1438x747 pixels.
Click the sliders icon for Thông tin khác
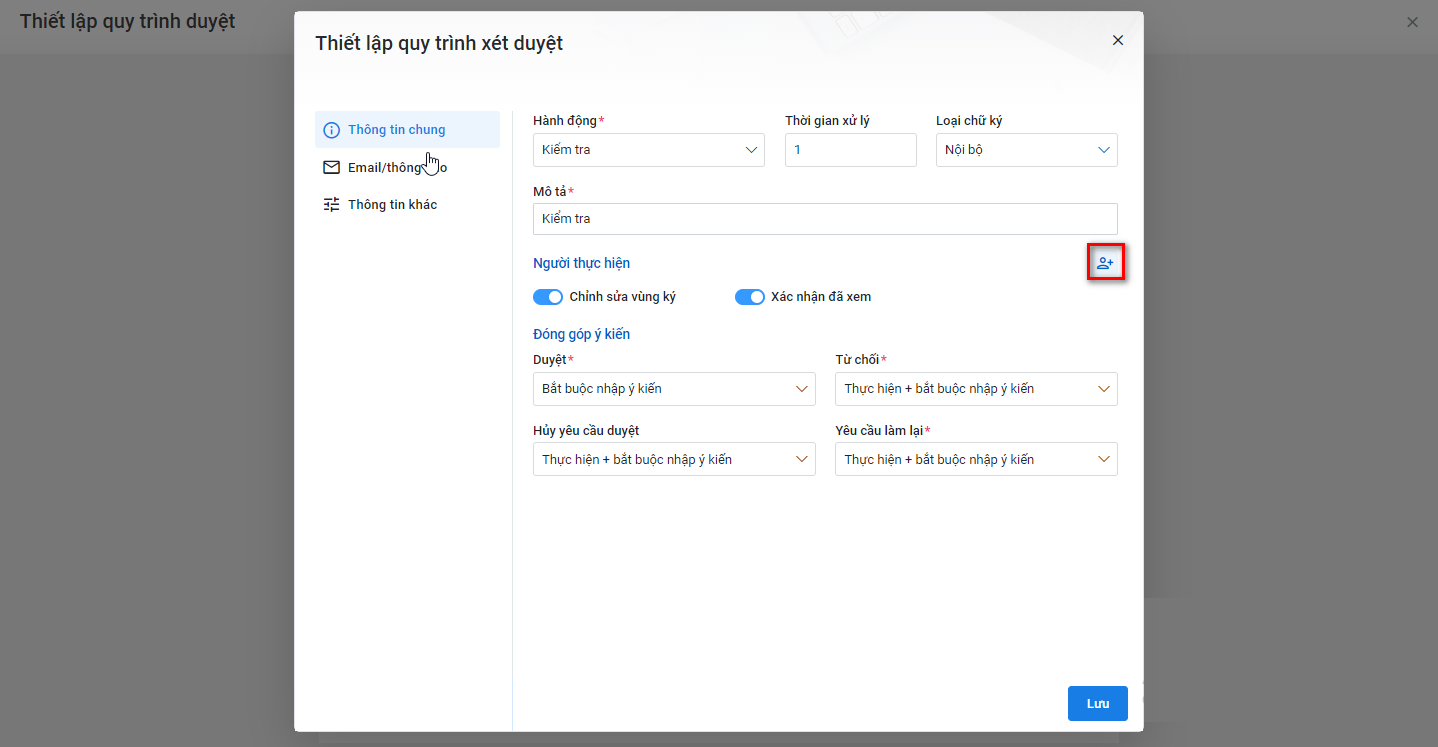(331, 205)
